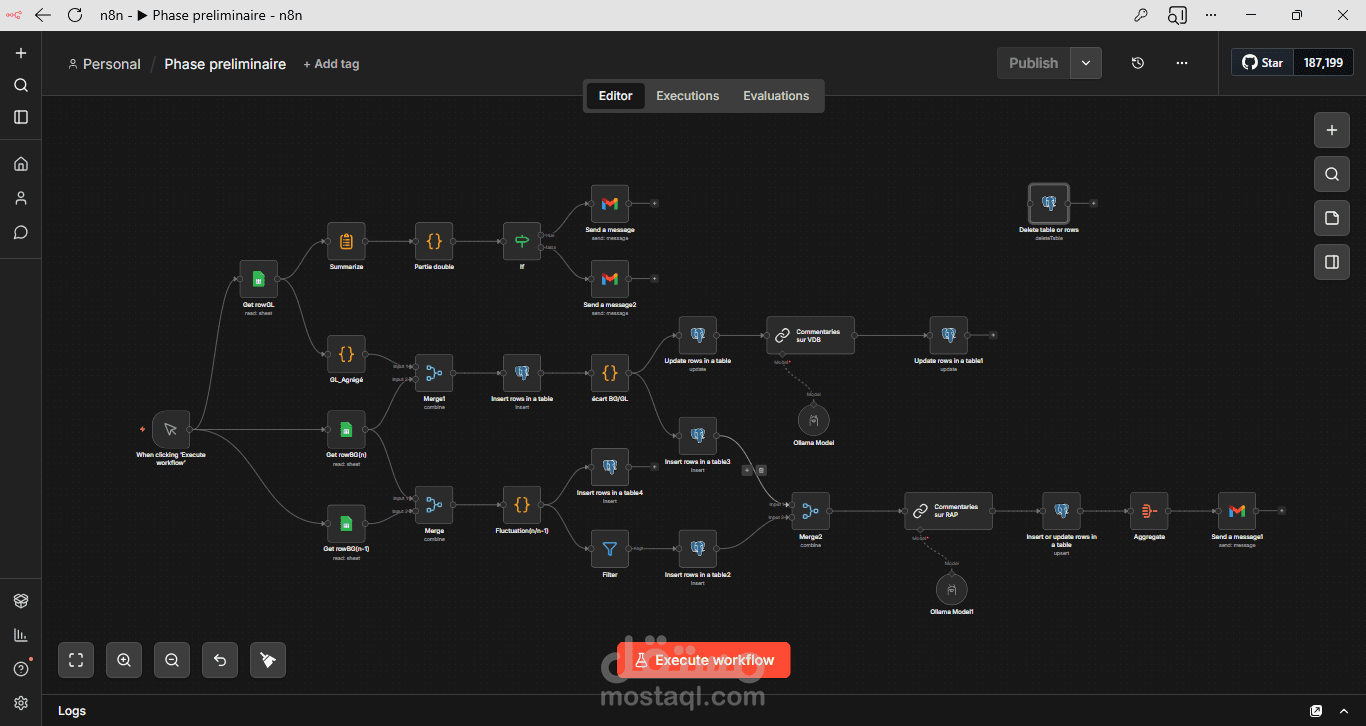Select Delete table or rows node
Image resolution: width=1366 pixels, height=726 pixels.
point(1049,203)
